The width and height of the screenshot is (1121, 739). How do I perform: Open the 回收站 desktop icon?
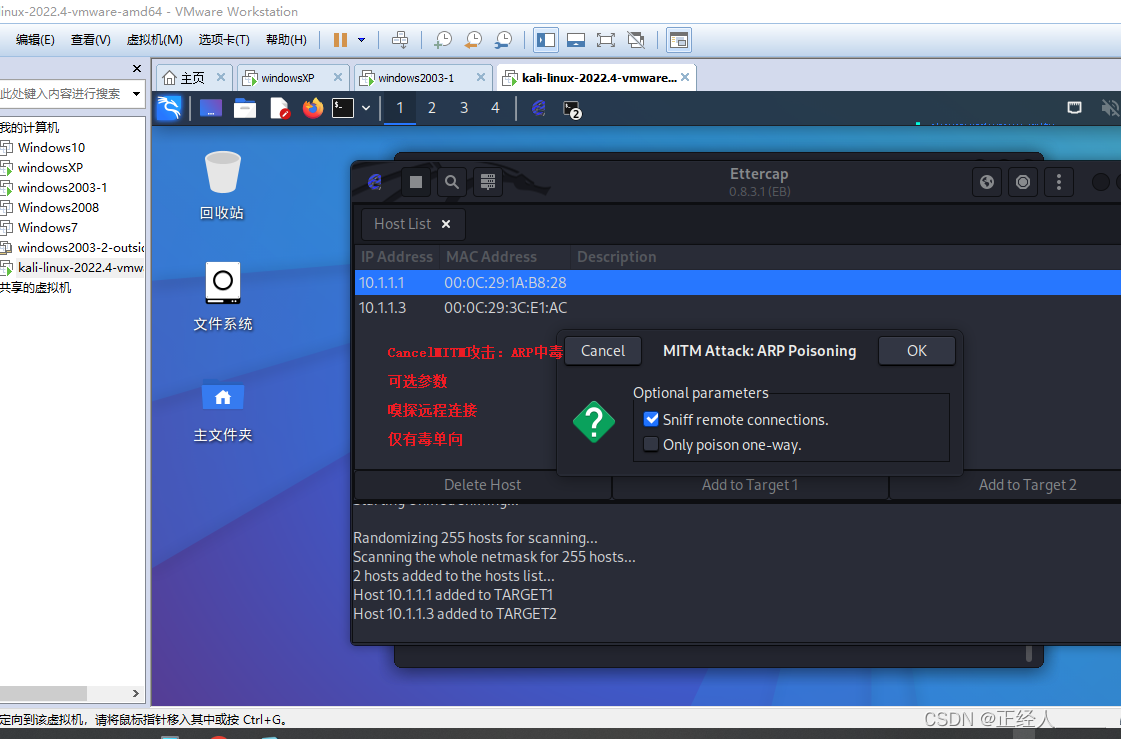(x=222, y=186)
